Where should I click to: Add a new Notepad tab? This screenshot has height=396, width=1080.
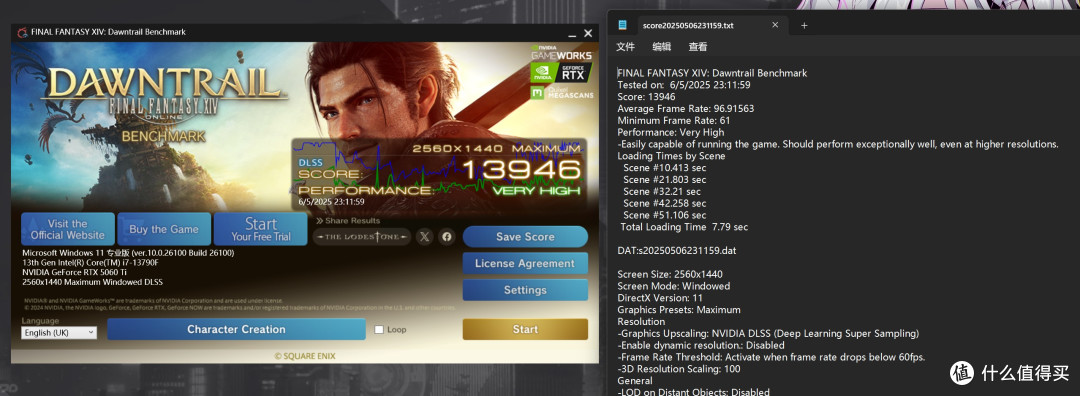point(804,25)
